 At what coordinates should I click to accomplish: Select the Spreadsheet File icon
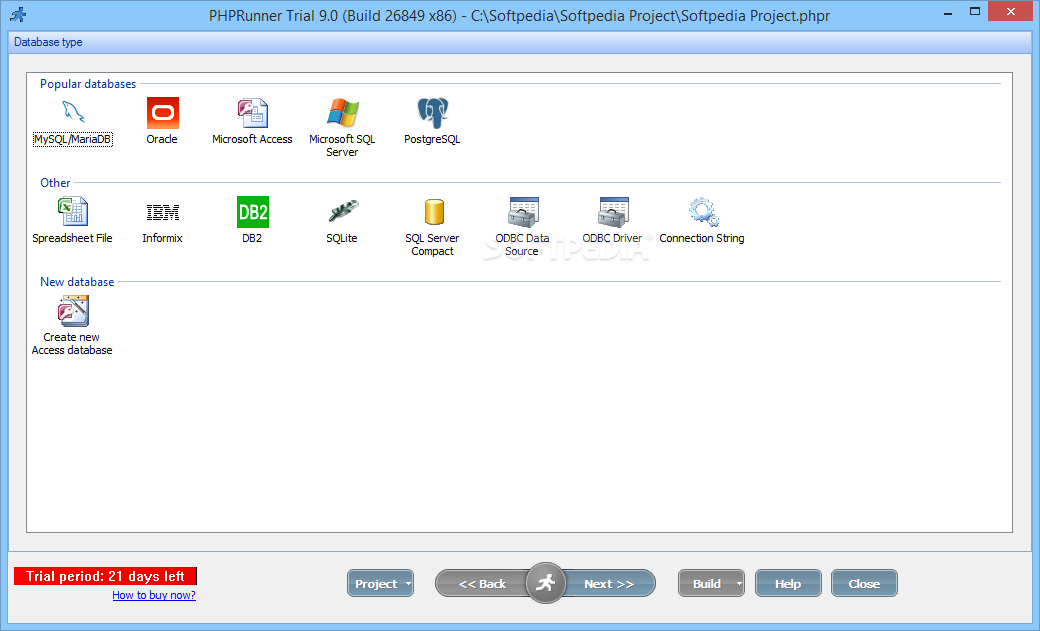click(73, 212)
